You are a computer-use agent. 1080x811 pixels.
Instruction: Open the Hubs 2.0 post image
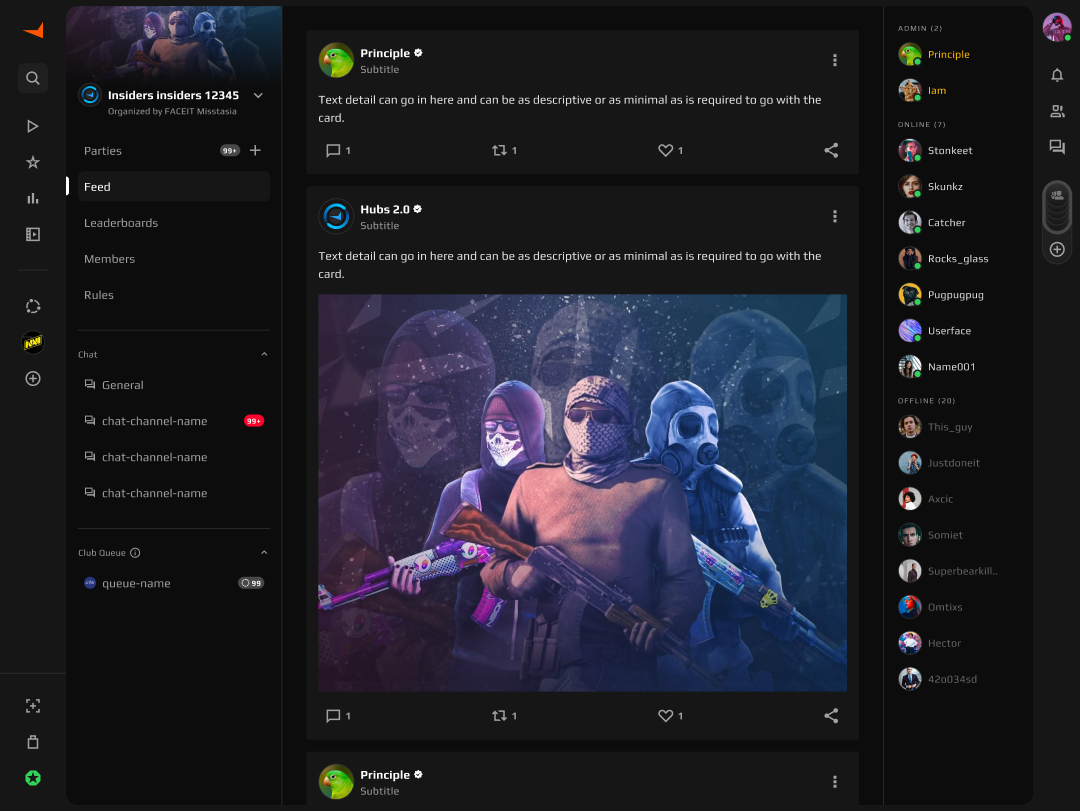click(x=582, y=493)
